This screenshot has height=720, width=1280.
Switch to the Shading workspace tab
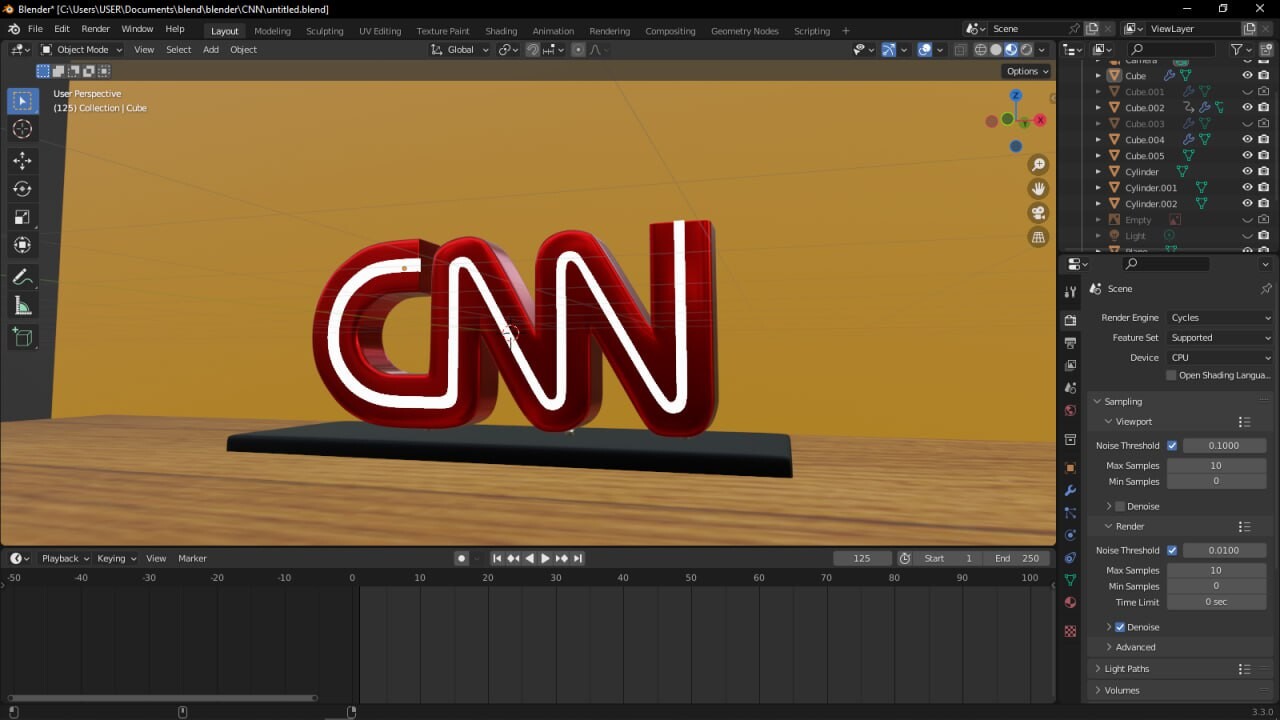(501, 30)
